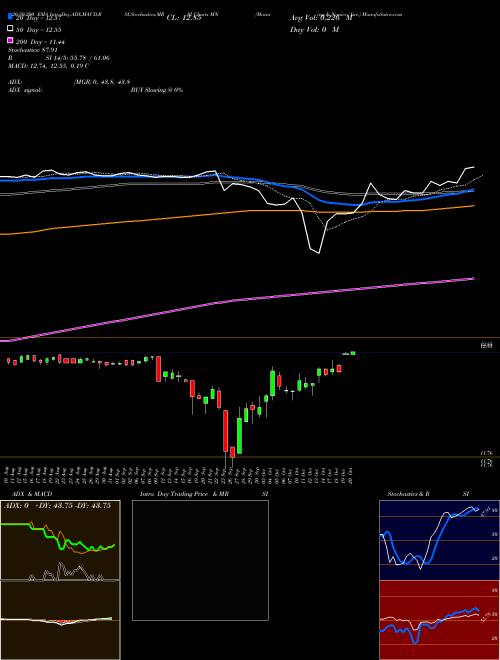Click the 'BUY Slowing @ 0%' signal text
Viewport: 500px width, 660px height.
[x=157, y=90]
